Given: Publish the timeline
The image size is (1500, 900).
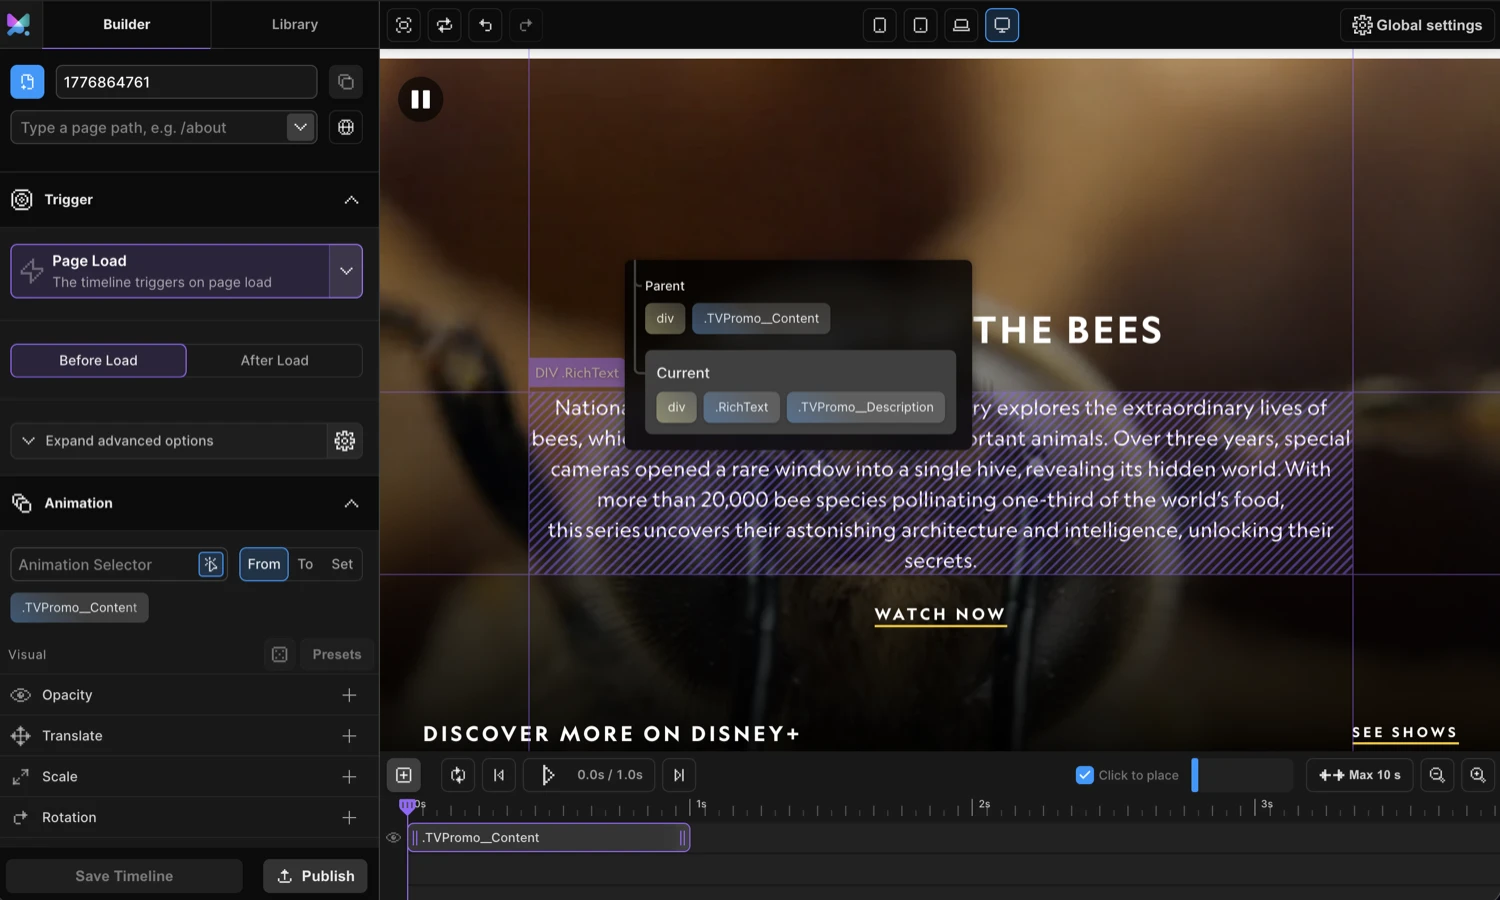Looking at the screenshot, I should coord(315,875).
